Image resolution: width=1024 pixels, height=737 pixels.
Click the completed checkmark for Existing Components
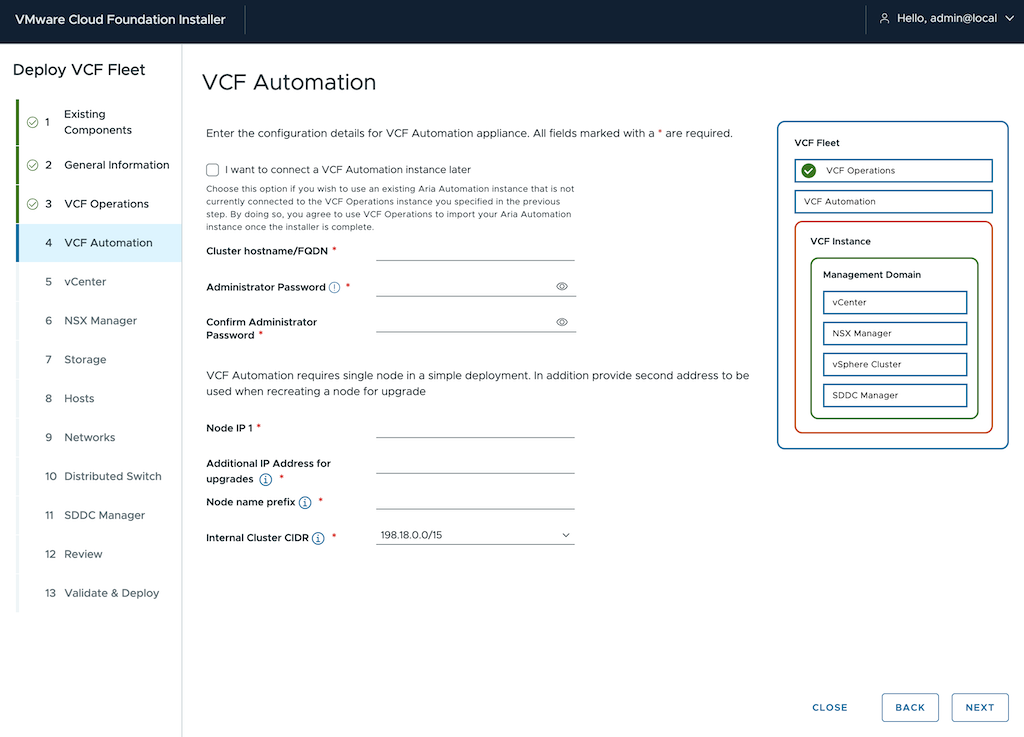click(x=33, y=122)
